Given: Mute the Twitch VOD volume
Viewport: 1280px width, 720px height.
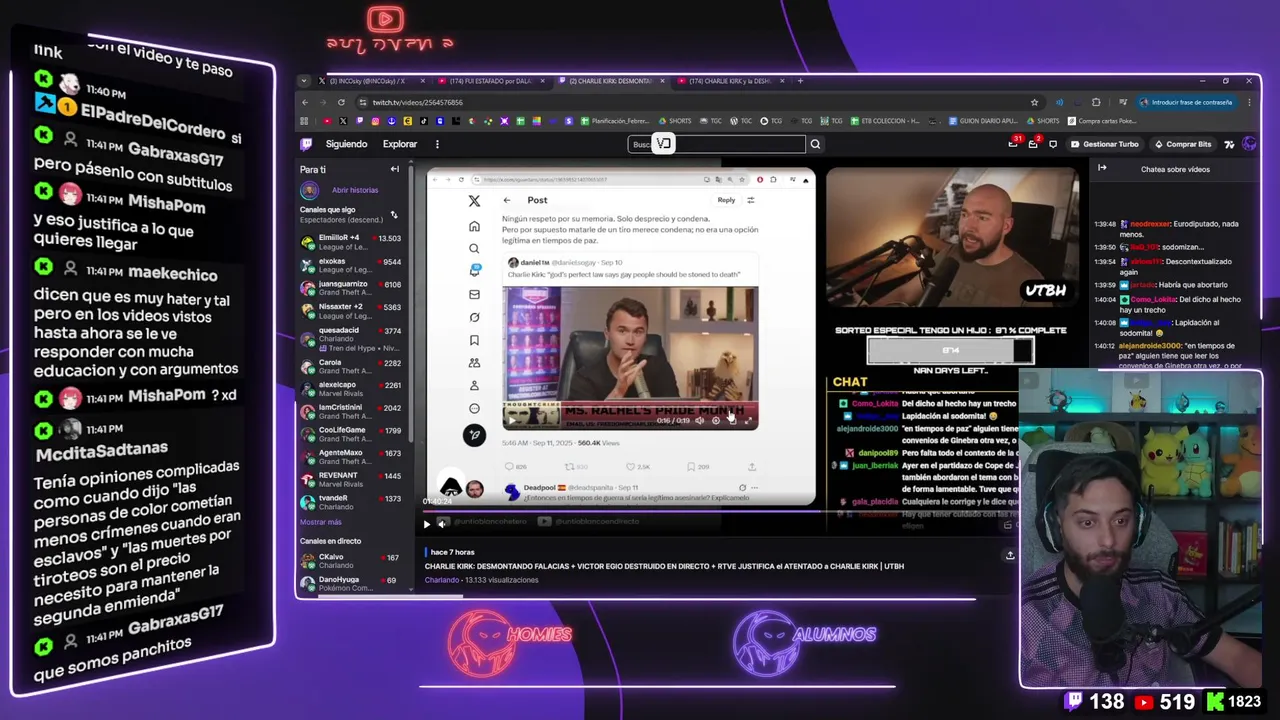Looking at the screenshot, I should click(443, 524).
